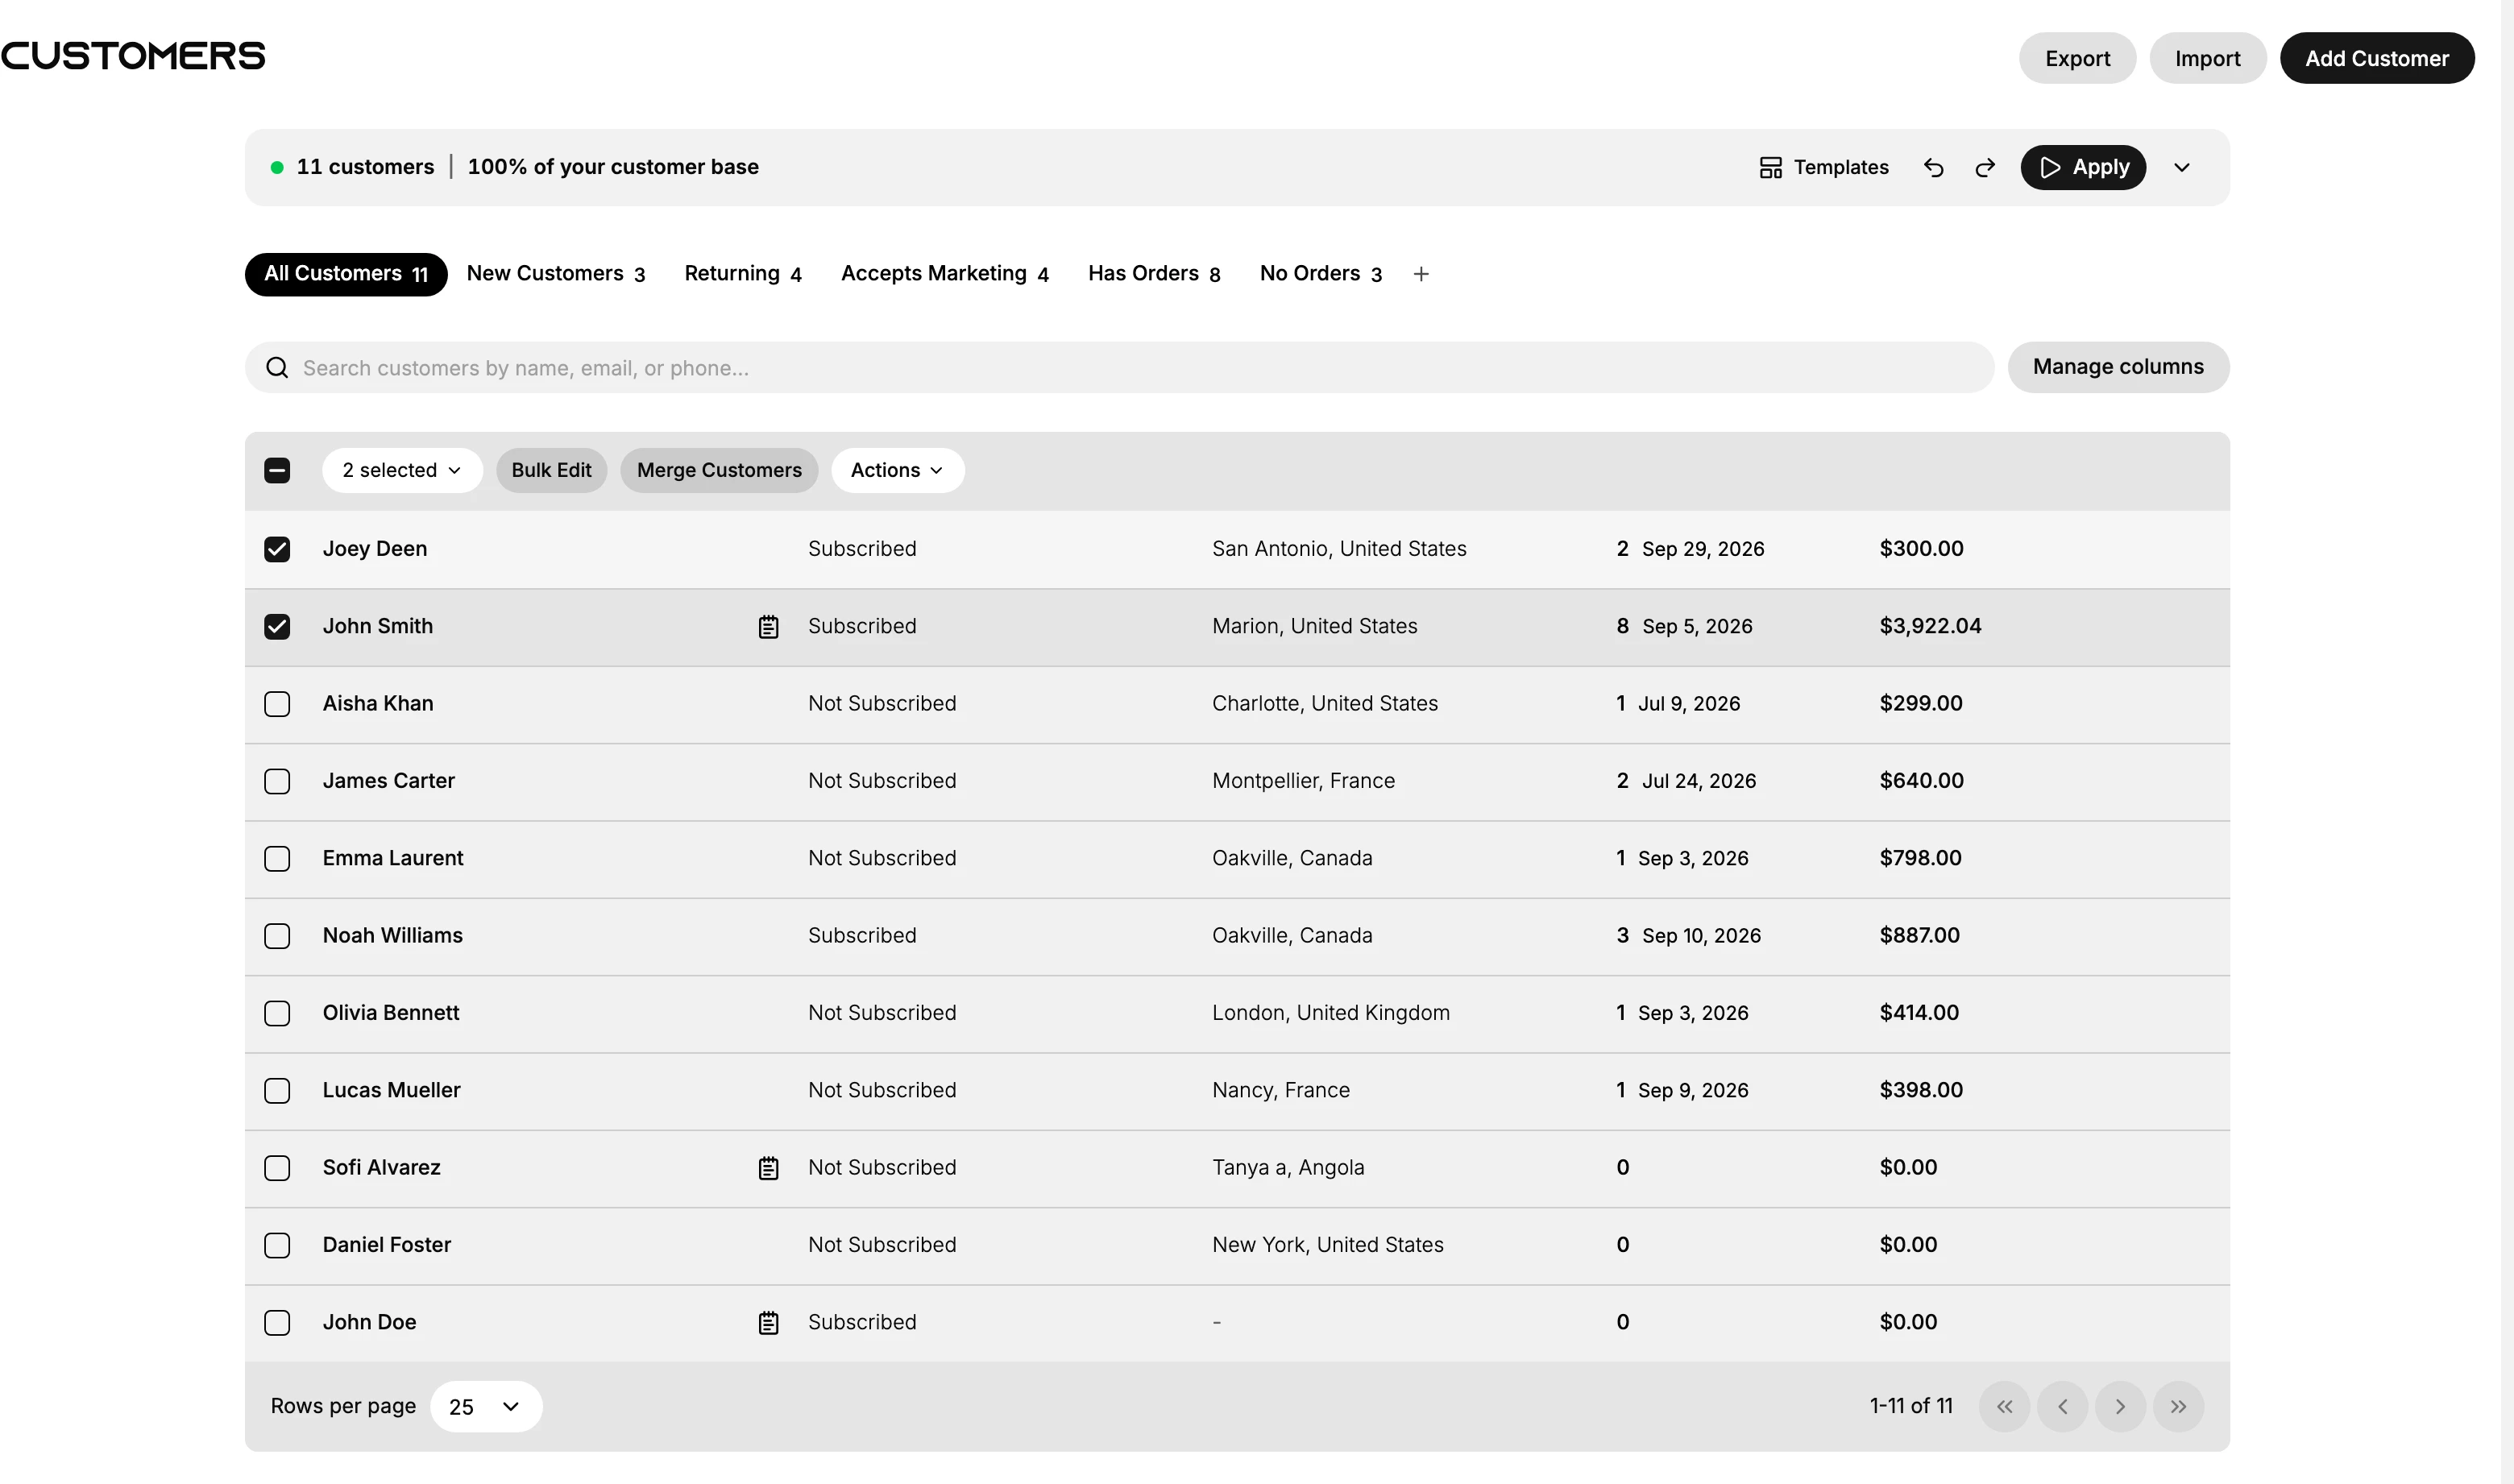Screen dimensions: 2514x1484
Task: Open the Actions dropdown
Action: point(897,471)
